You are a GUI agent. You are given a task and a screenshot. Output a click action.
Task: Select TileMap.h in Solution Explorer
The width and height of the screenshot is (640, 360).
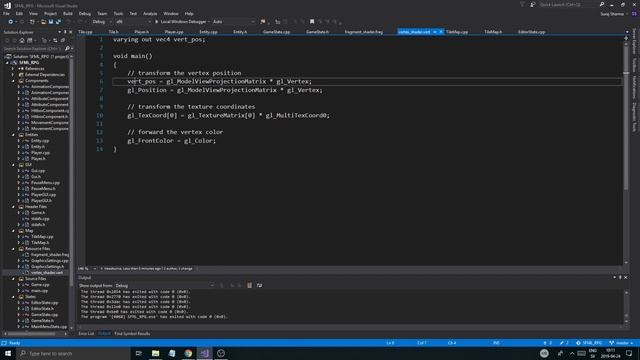[40, 242]
